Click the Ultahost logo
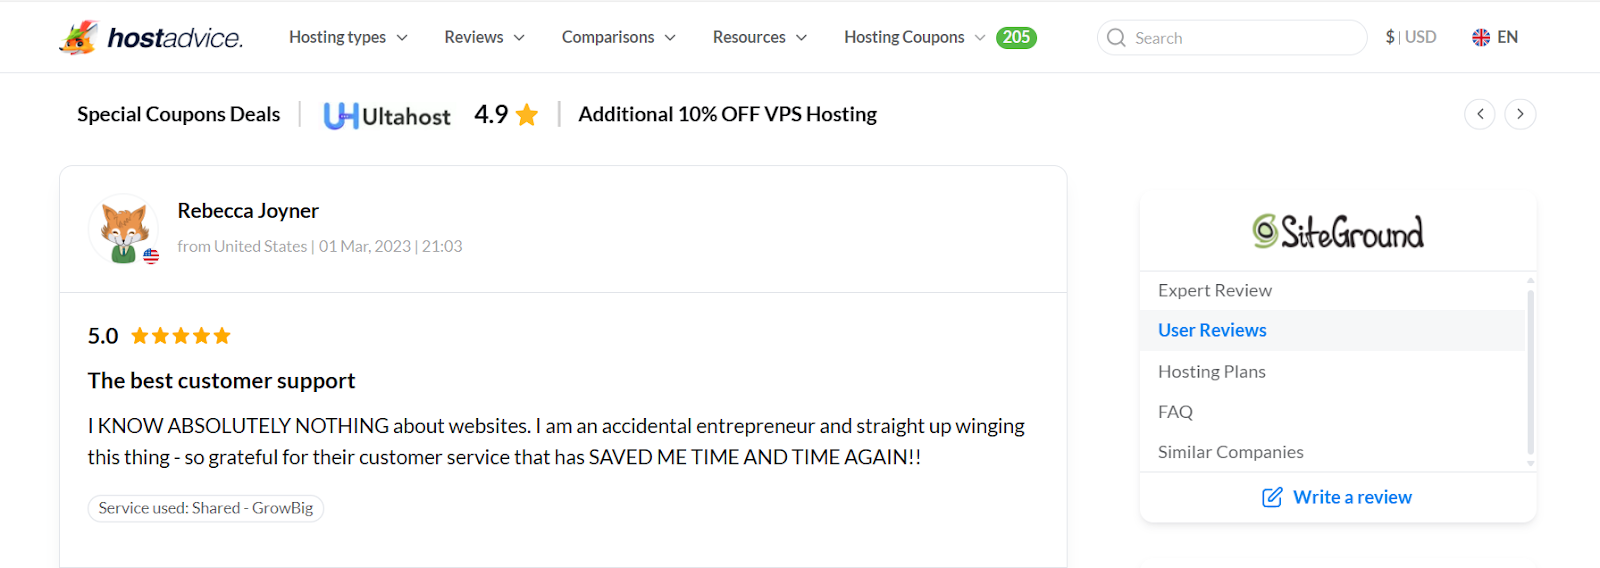 coord(387,115)
